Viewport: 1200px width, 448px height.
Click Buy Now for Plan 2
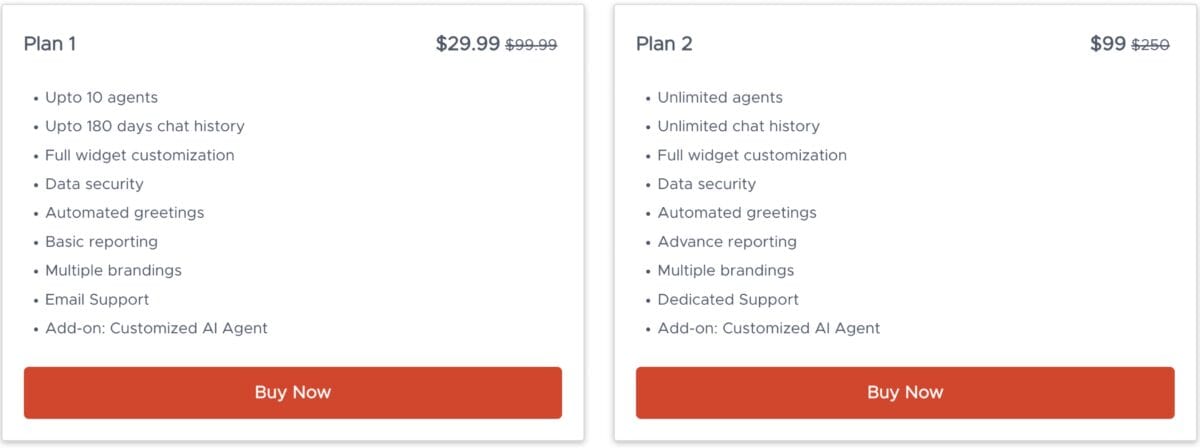click(x=905, y=392)
